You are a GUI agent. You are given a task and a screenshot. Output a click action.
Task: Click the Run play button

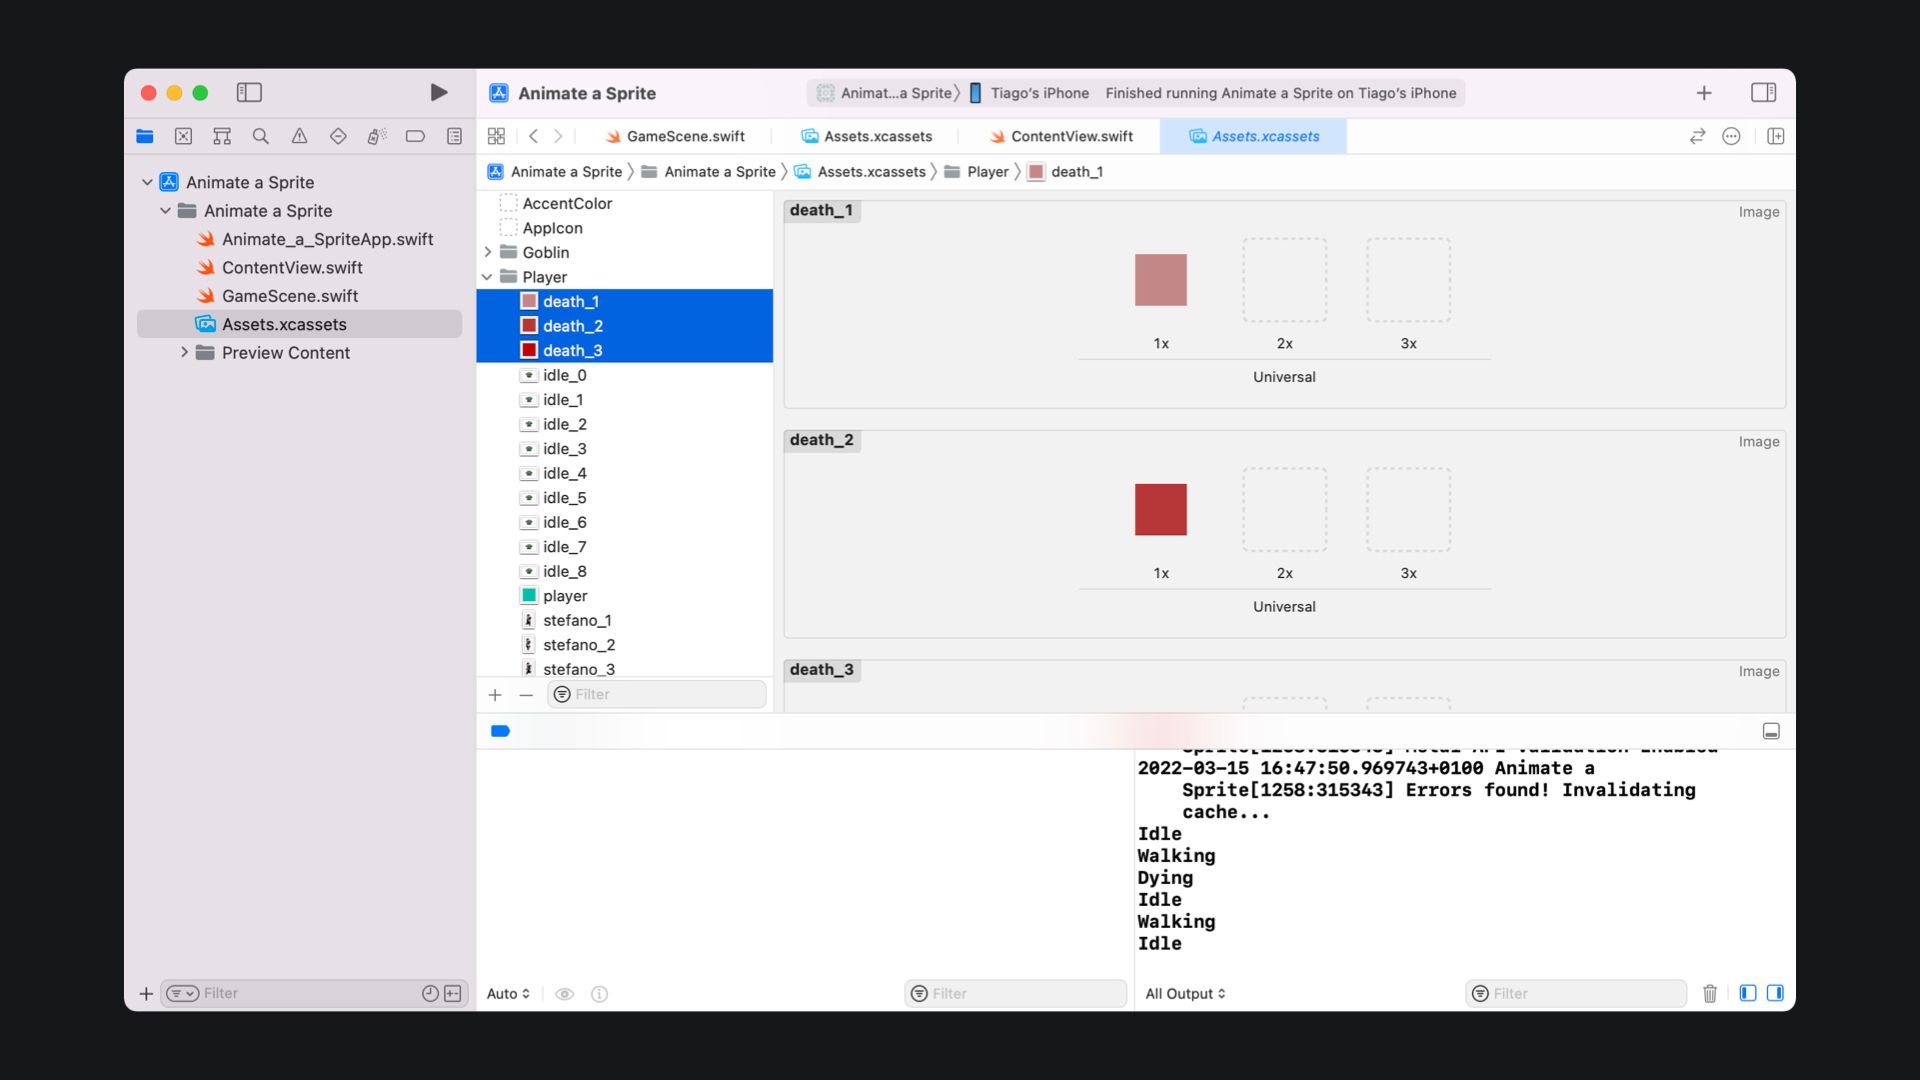tap(438, 93)
